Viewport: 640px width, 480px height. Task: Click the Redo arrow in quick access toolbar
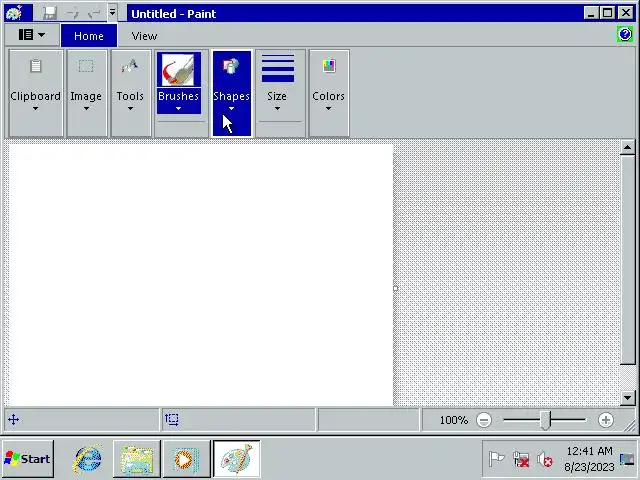[94, 13]
